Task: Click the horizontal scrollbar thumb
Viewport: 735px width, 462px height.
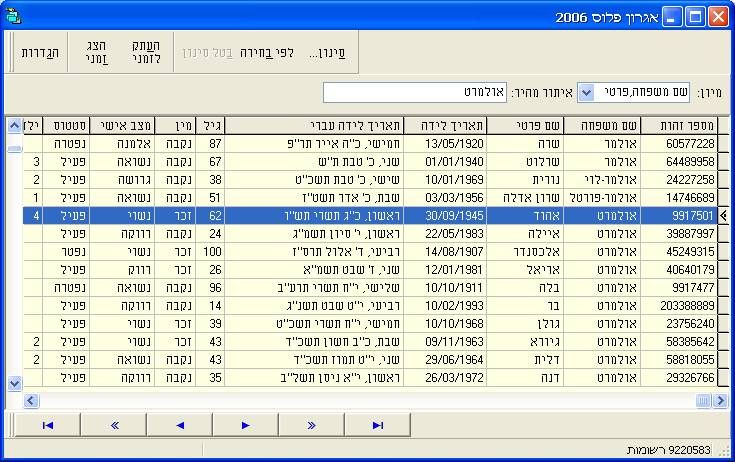Action: pos(703,401)
